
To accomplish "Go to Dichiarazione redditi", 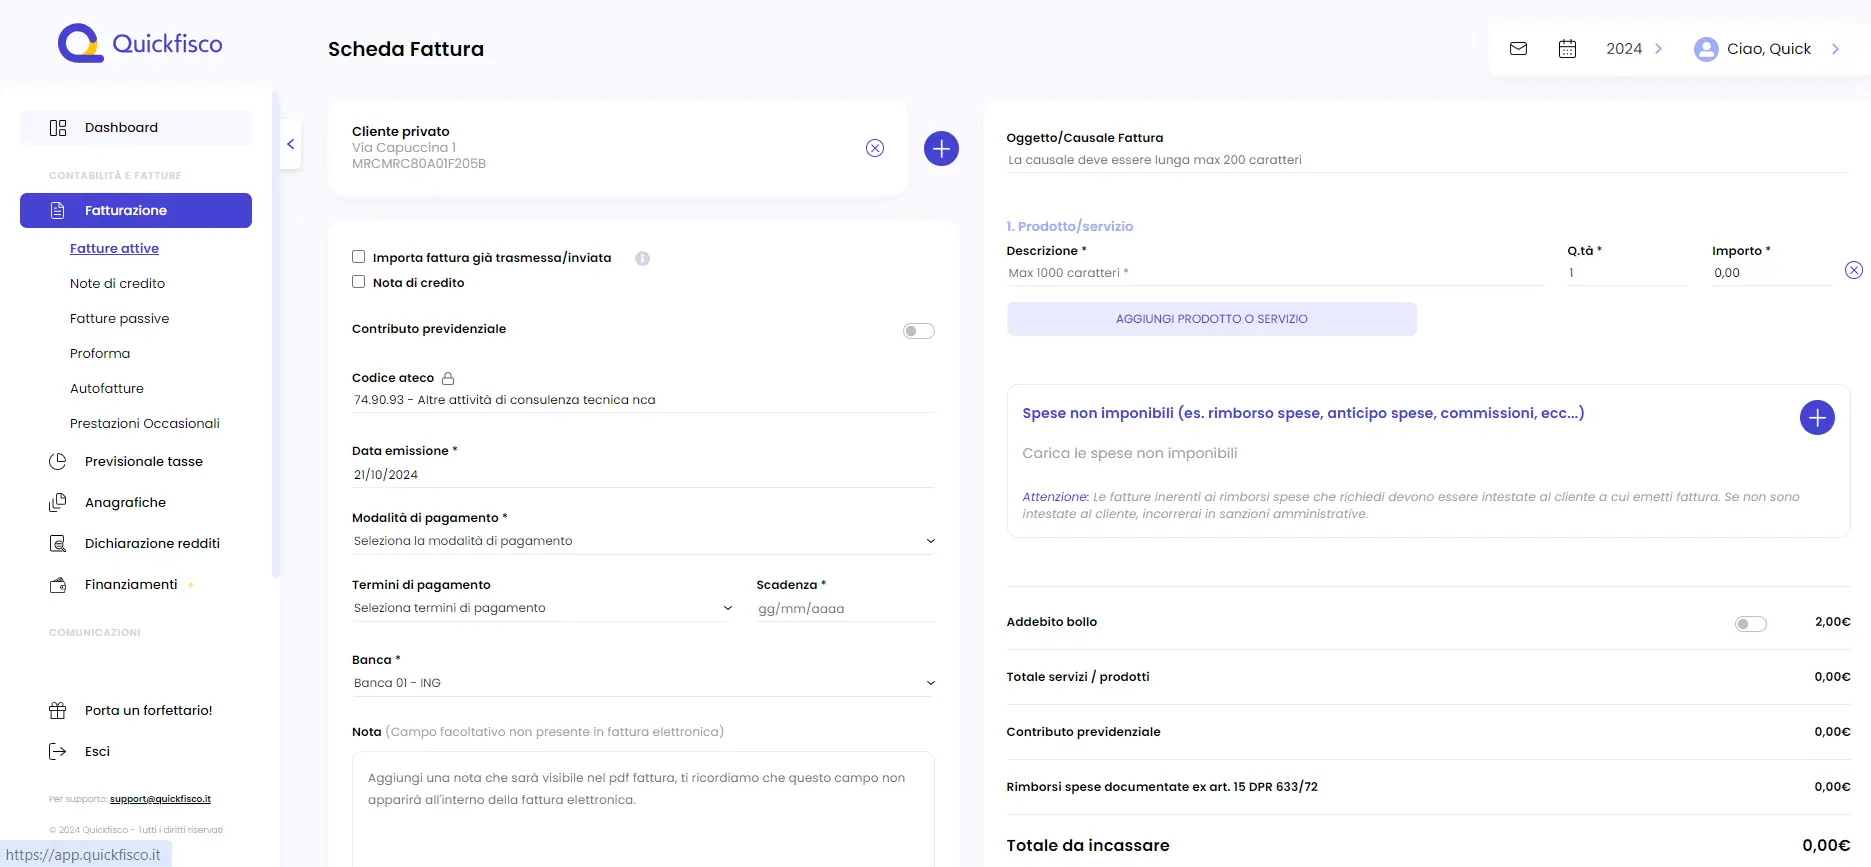I will (152, 544).
